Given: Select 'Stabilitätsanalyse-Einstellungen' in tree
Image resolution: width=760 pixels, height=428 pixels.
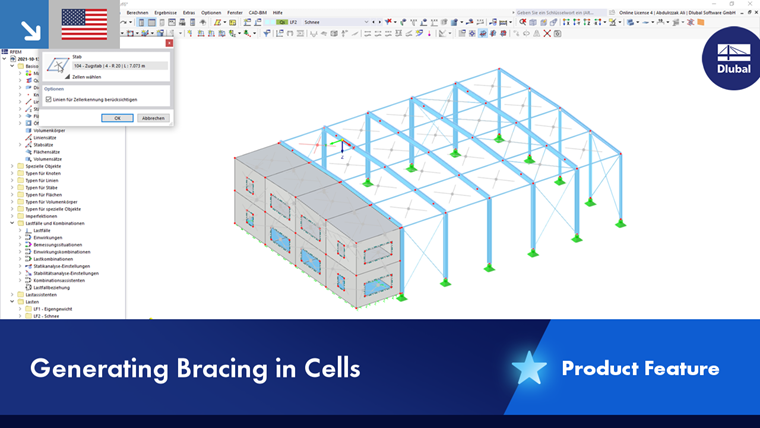Looking at the screenshot, I should click(x=66, y=273).
